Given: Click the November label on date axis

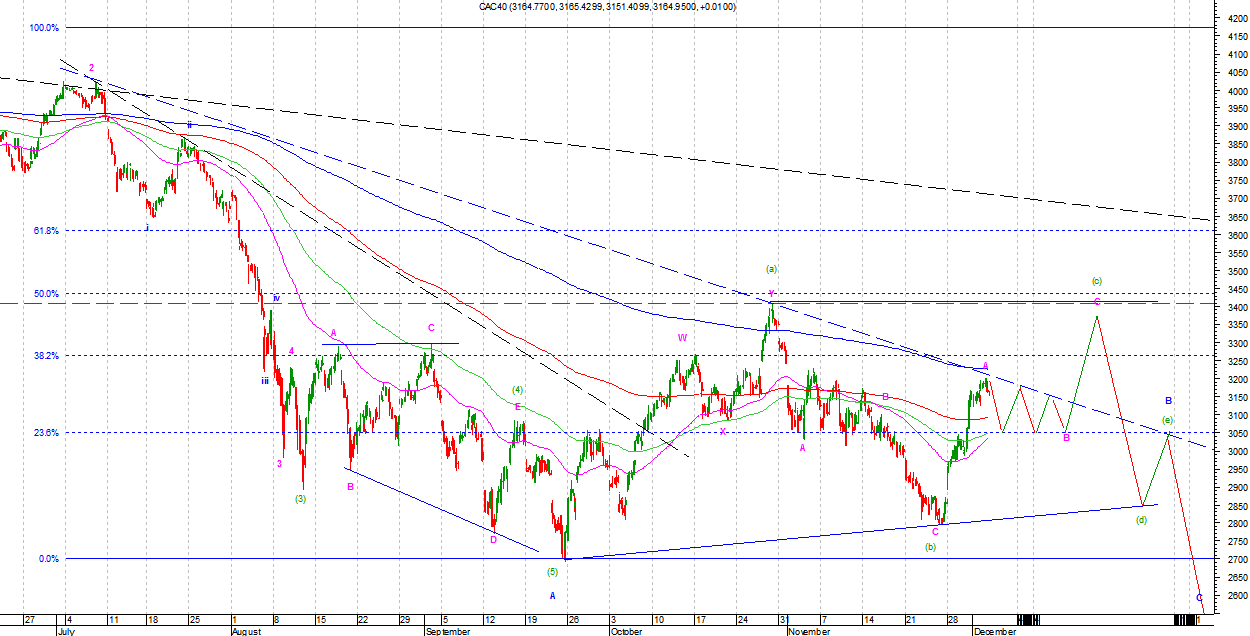Looking at the screenshot, I should [808, 631].
